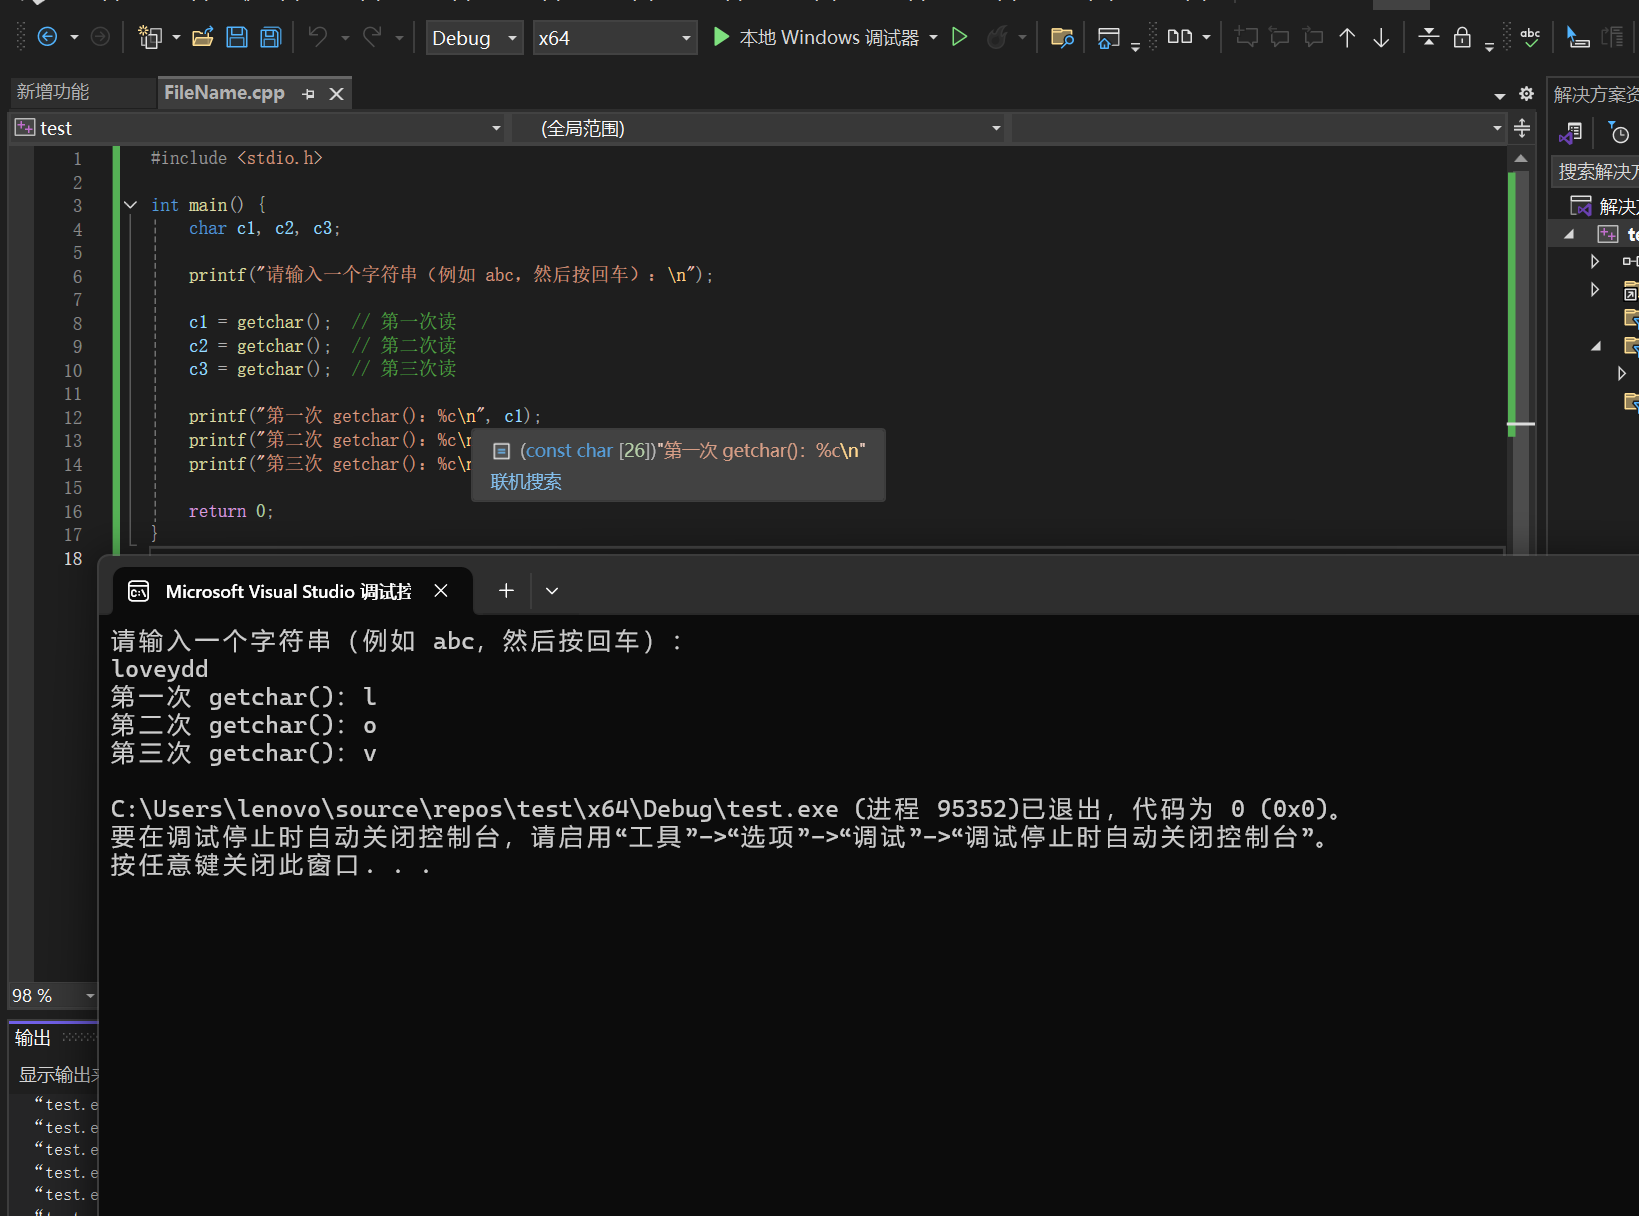Switch to the 新增功能 tab
The height and width of the screenshot is (1216, 1639).
[55, 92]
